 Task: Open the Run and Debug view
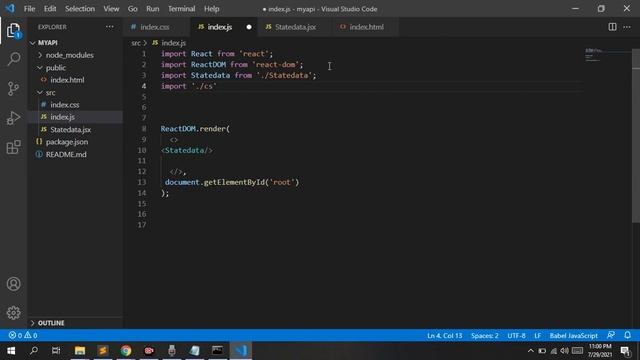click(13, 118)
